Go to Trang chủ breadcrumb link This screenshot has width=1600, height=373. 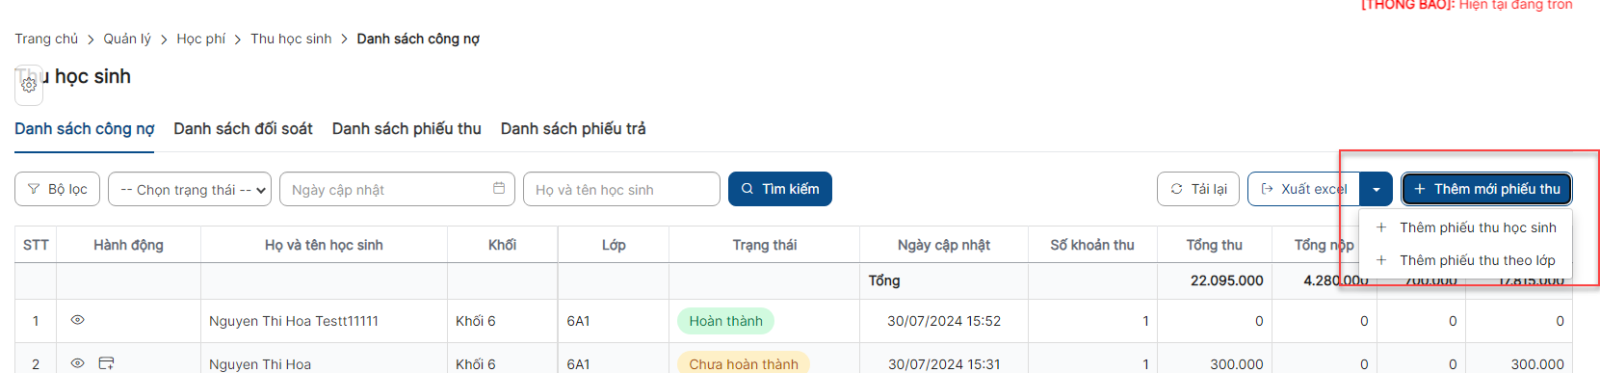pyautogui.click(x=46, y=39)
